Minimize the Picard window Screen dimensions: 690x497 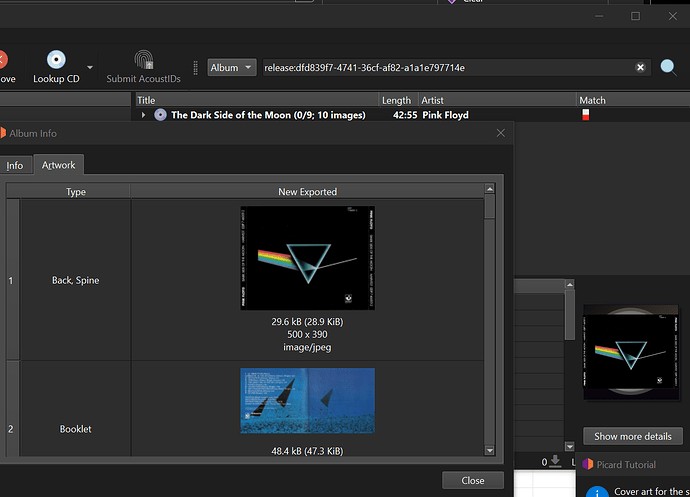click(599, 16)
